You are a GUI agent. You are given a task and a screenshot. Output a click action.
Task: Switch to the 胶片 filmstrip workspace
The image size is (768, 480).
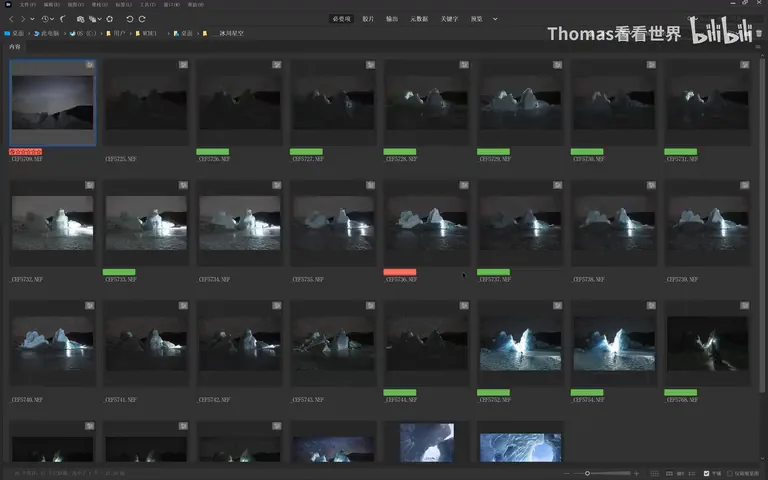pos(368,19)
